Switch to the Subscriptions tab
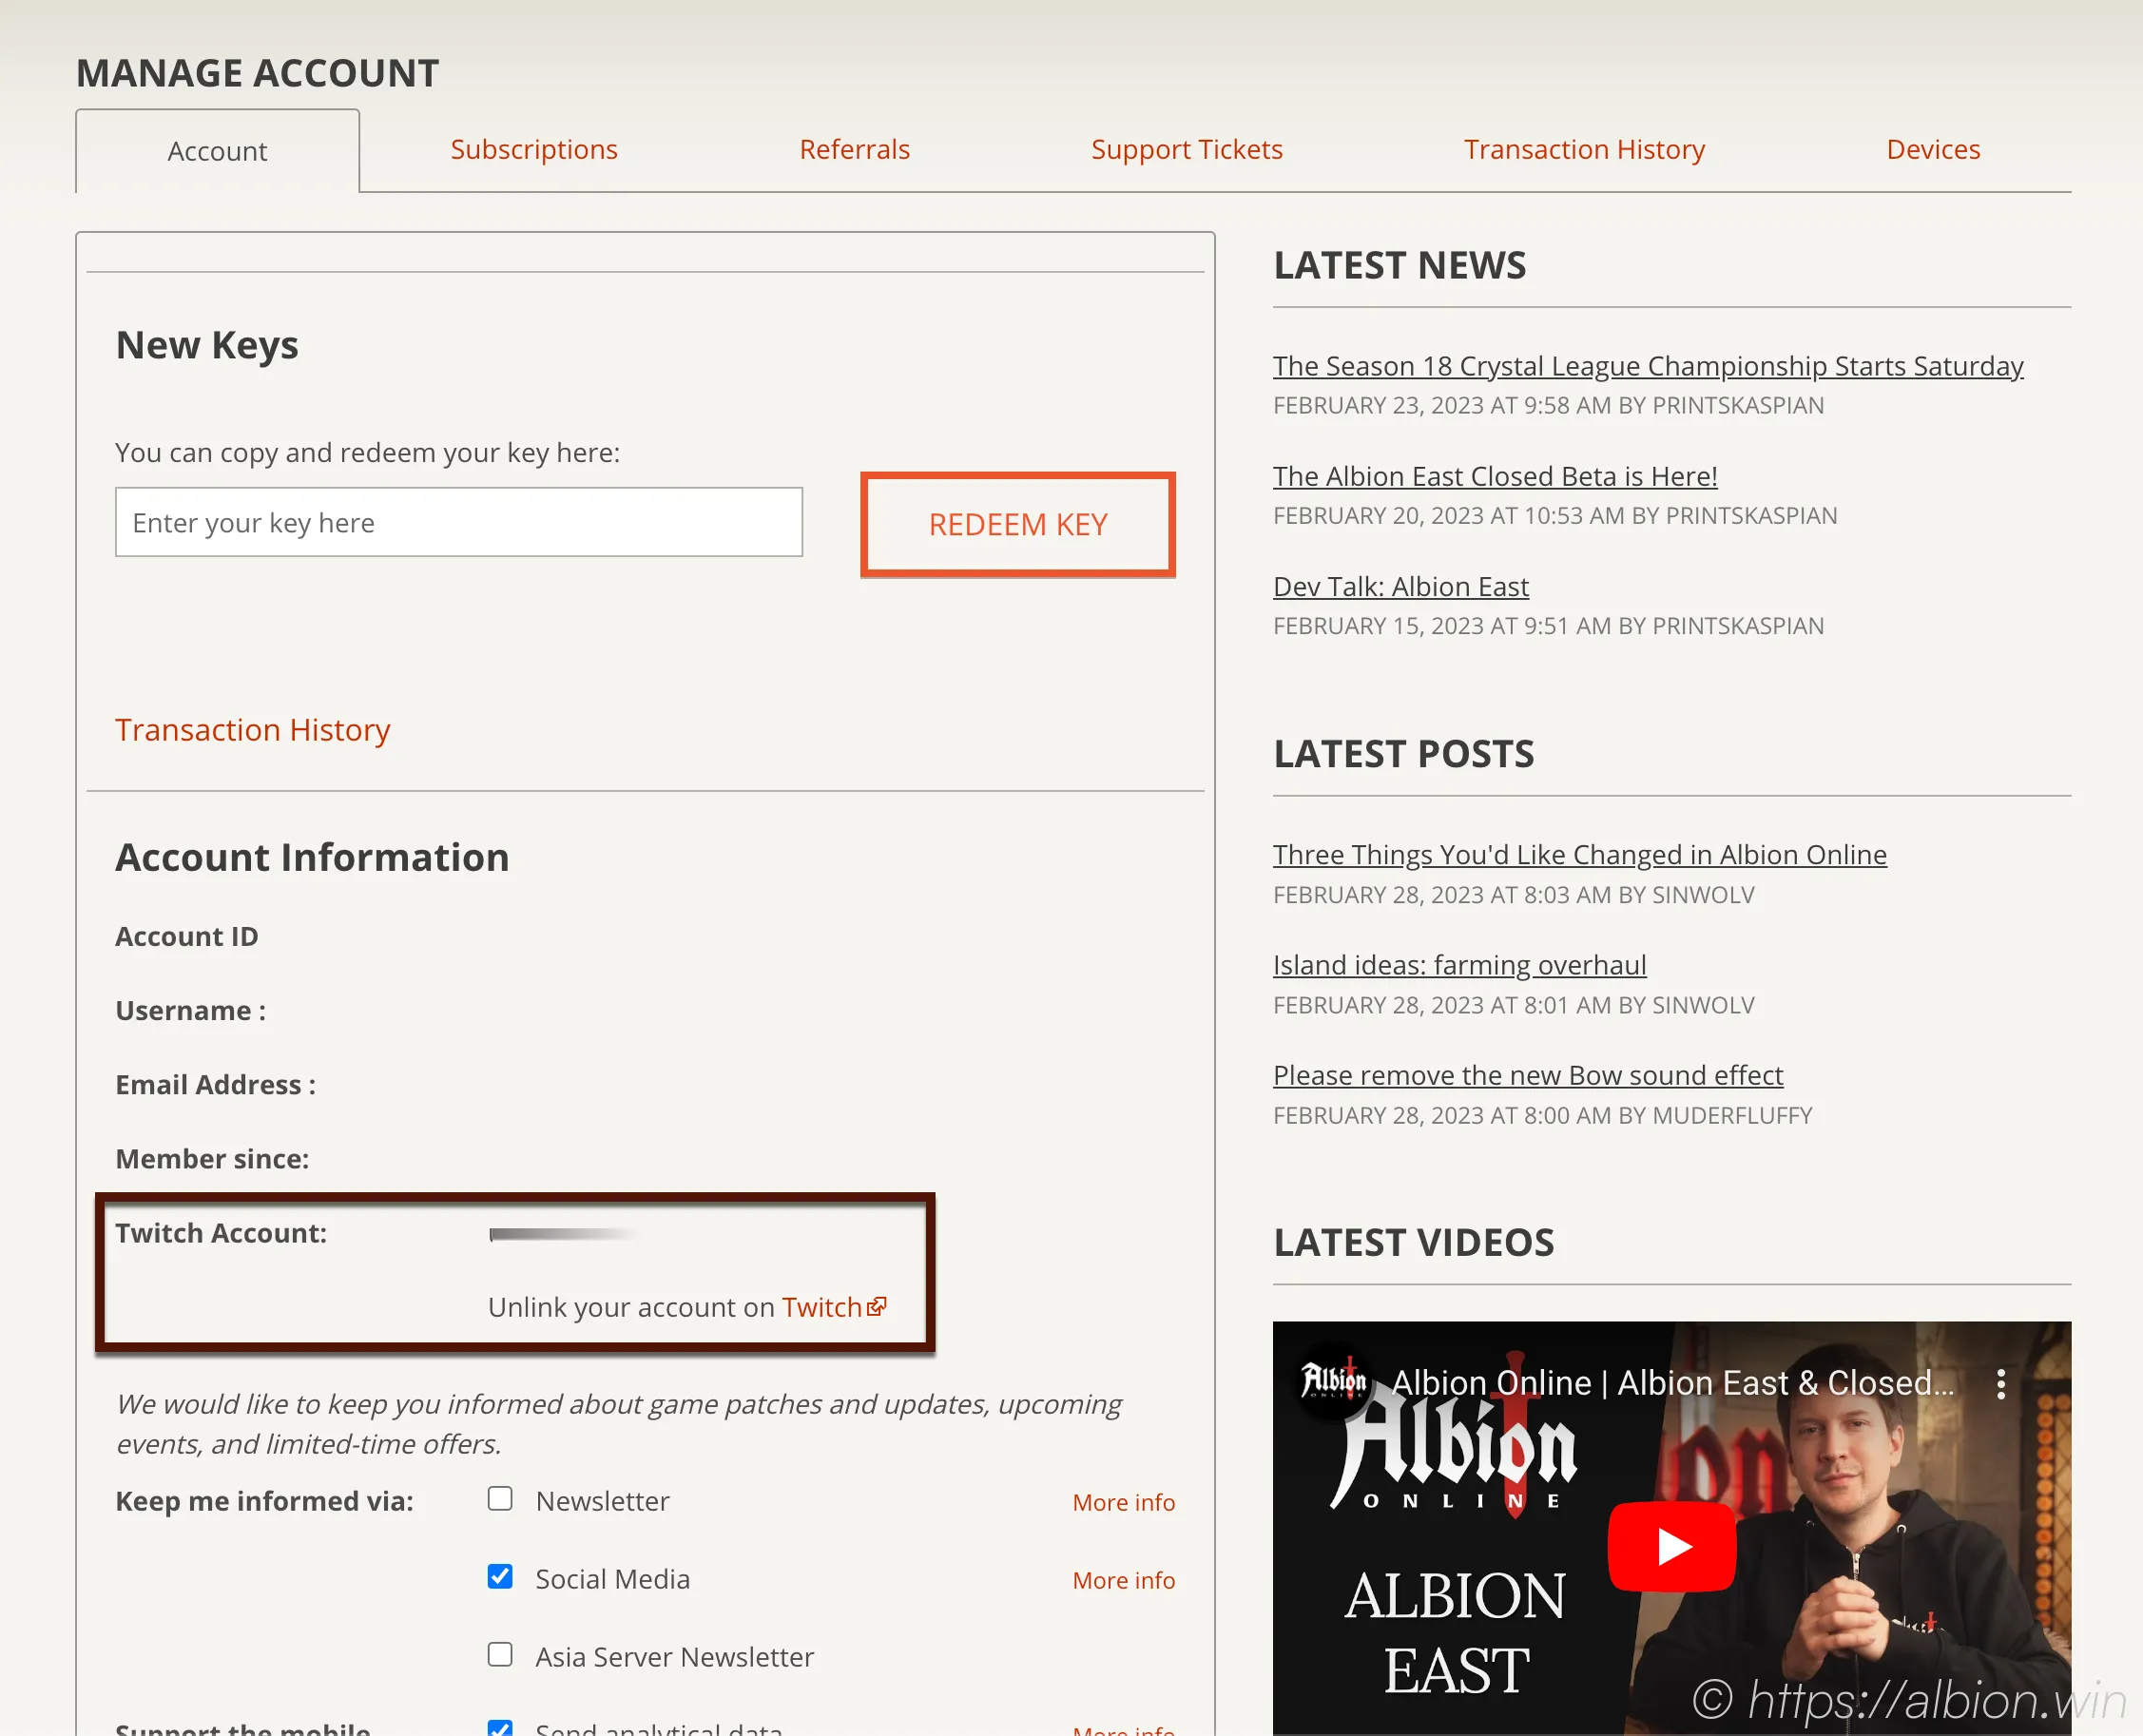 pyautogui.click(x=534, y=150)
